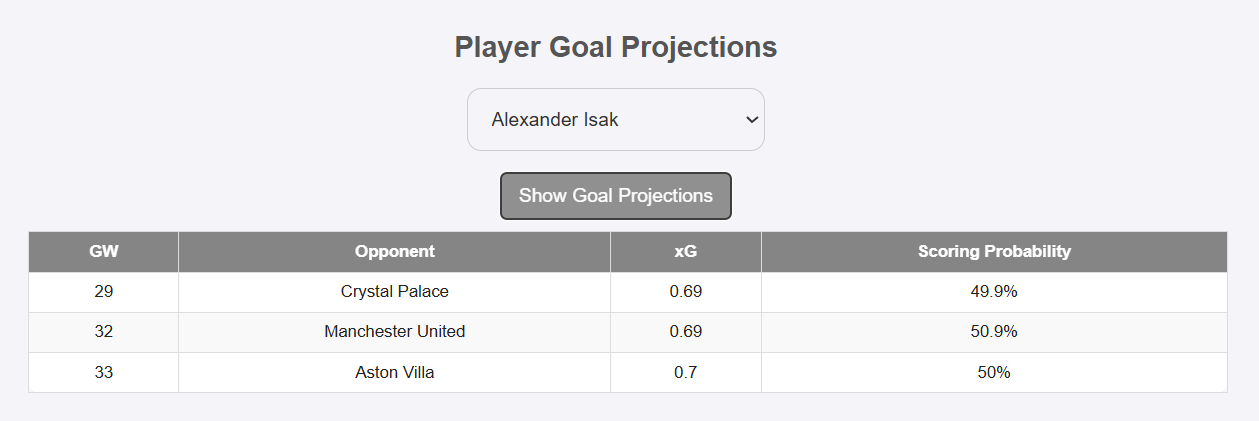
Task: Click the 0.7 xG value
Action: point(686,372)
